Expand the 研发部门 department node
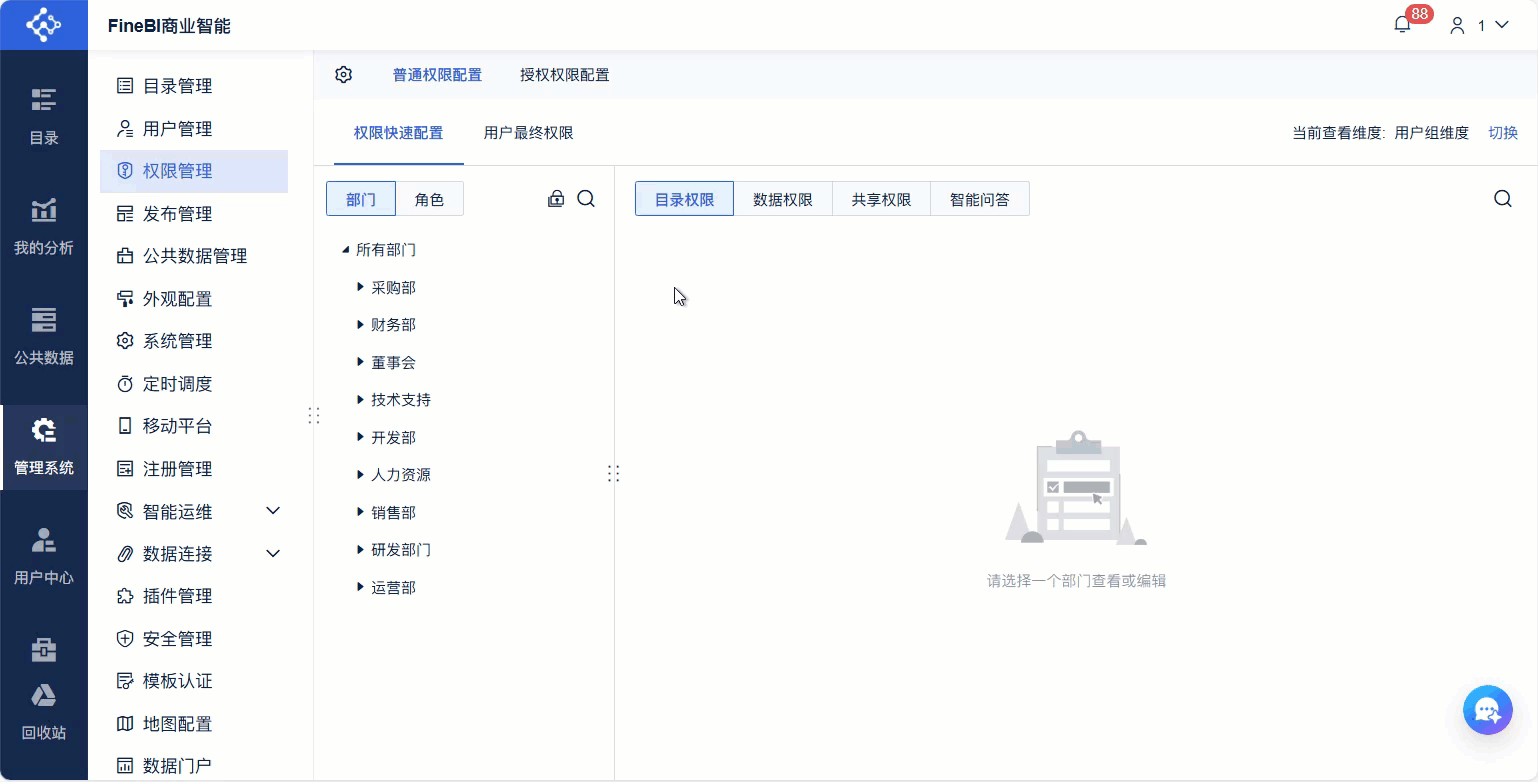 pyautogui.click(x=361, y=550)
